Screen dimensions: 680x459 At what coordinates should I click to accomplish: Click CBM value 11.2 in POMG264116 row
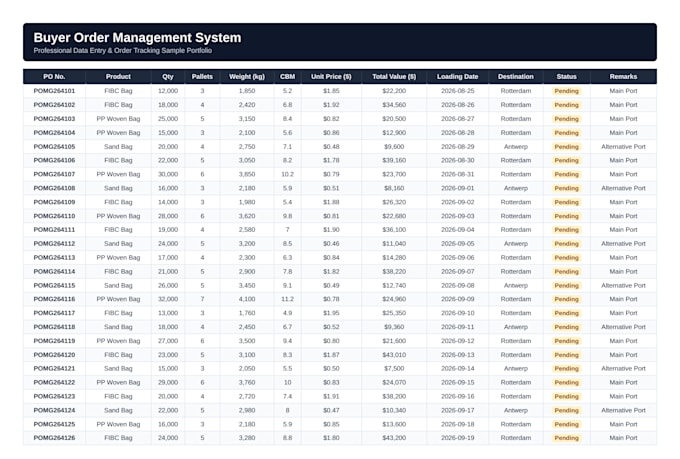pyautogui.click(x=288, y=299)
